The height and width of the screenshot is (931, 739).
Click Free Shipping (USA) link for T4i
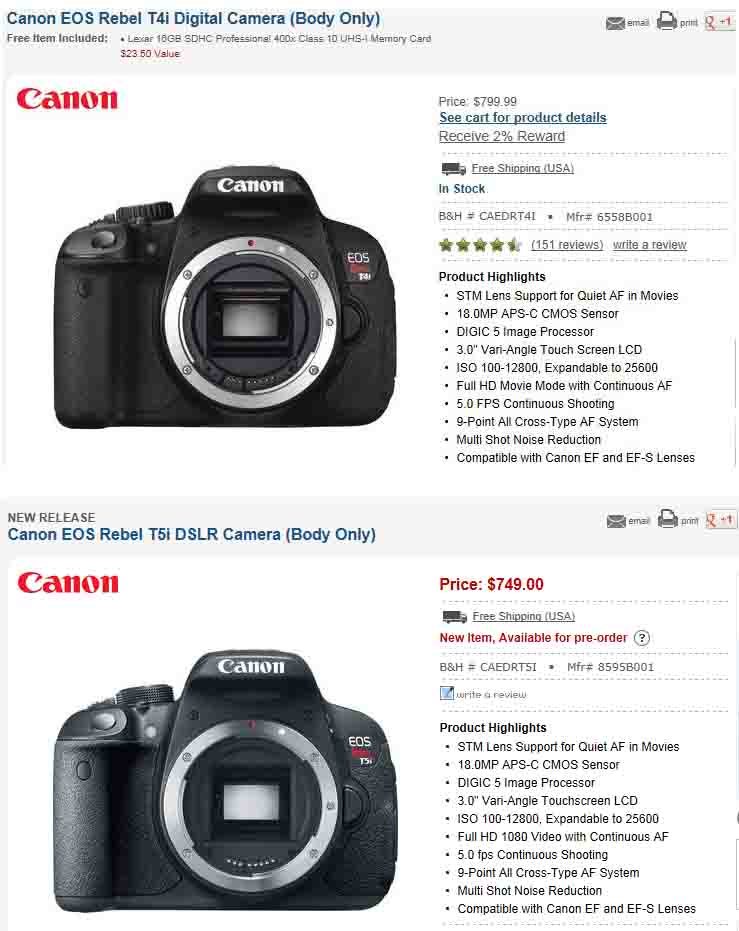522,169
